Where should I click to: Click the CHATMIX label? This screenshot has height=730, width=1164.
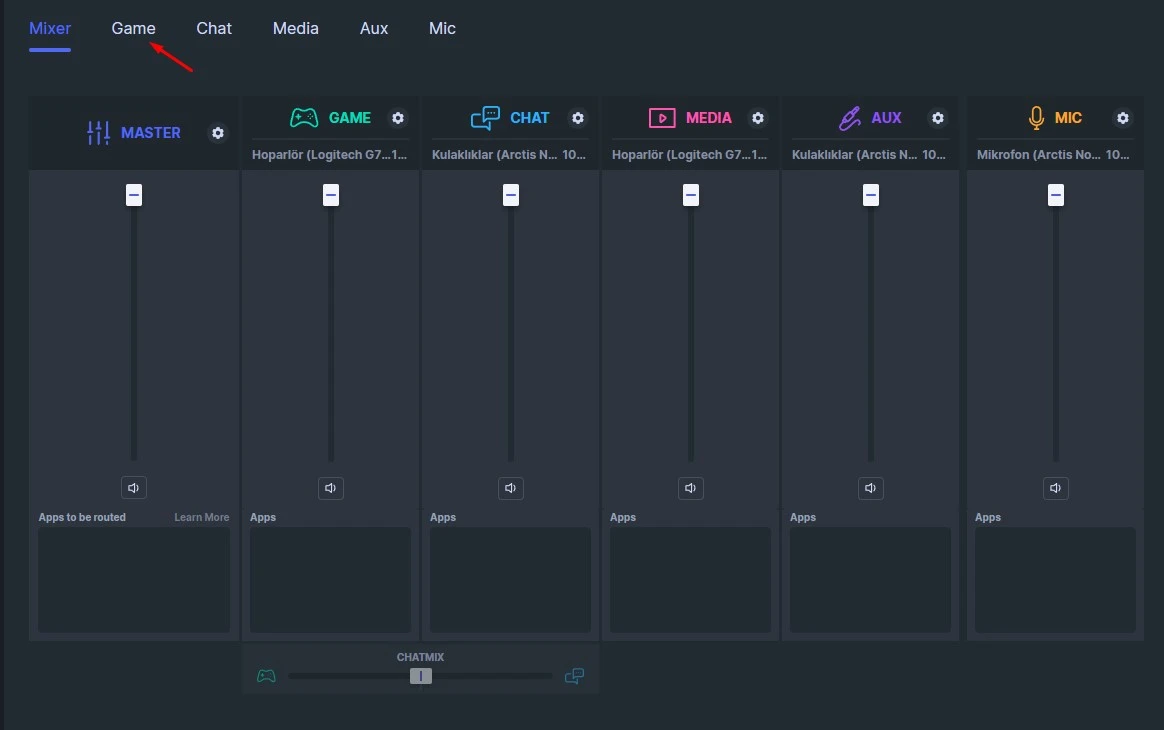420,657
